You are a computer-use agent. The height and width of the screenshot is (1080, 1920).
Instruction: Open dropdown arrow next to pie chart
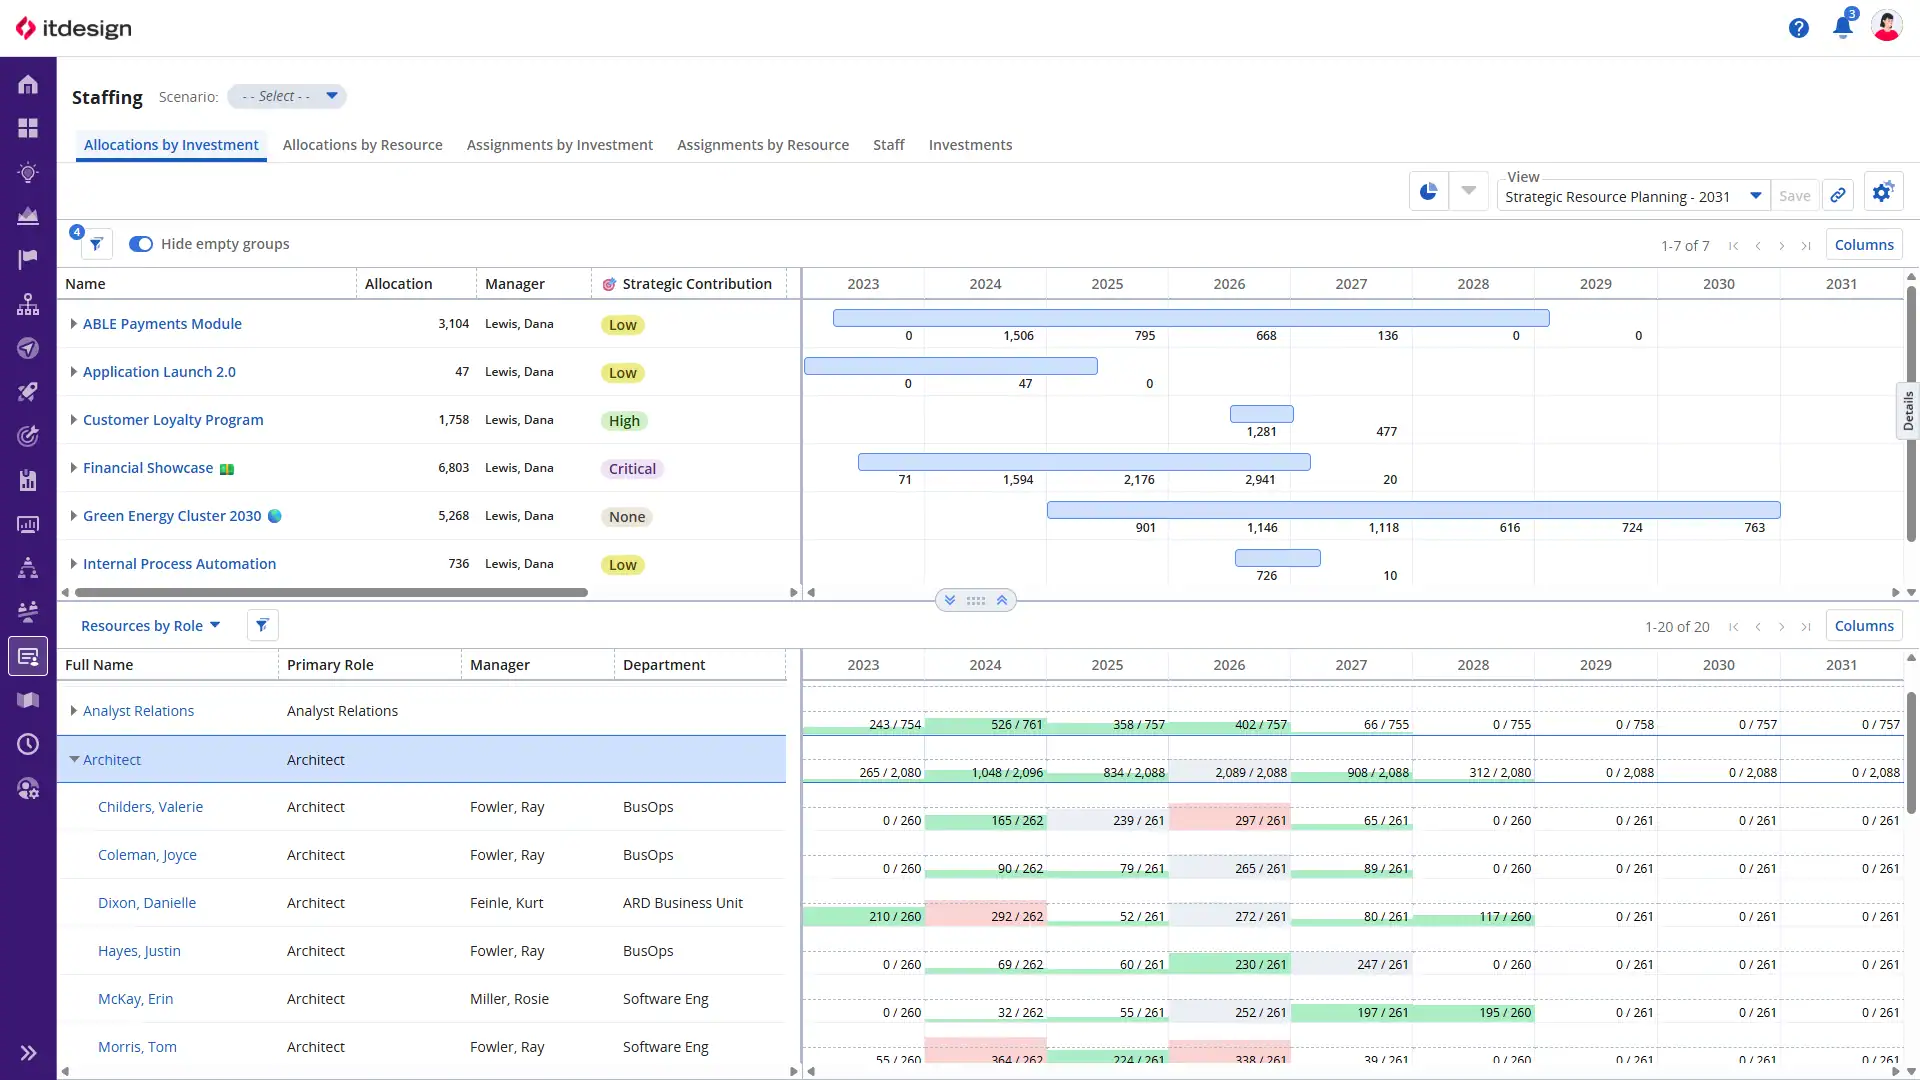pos(1469,192)
